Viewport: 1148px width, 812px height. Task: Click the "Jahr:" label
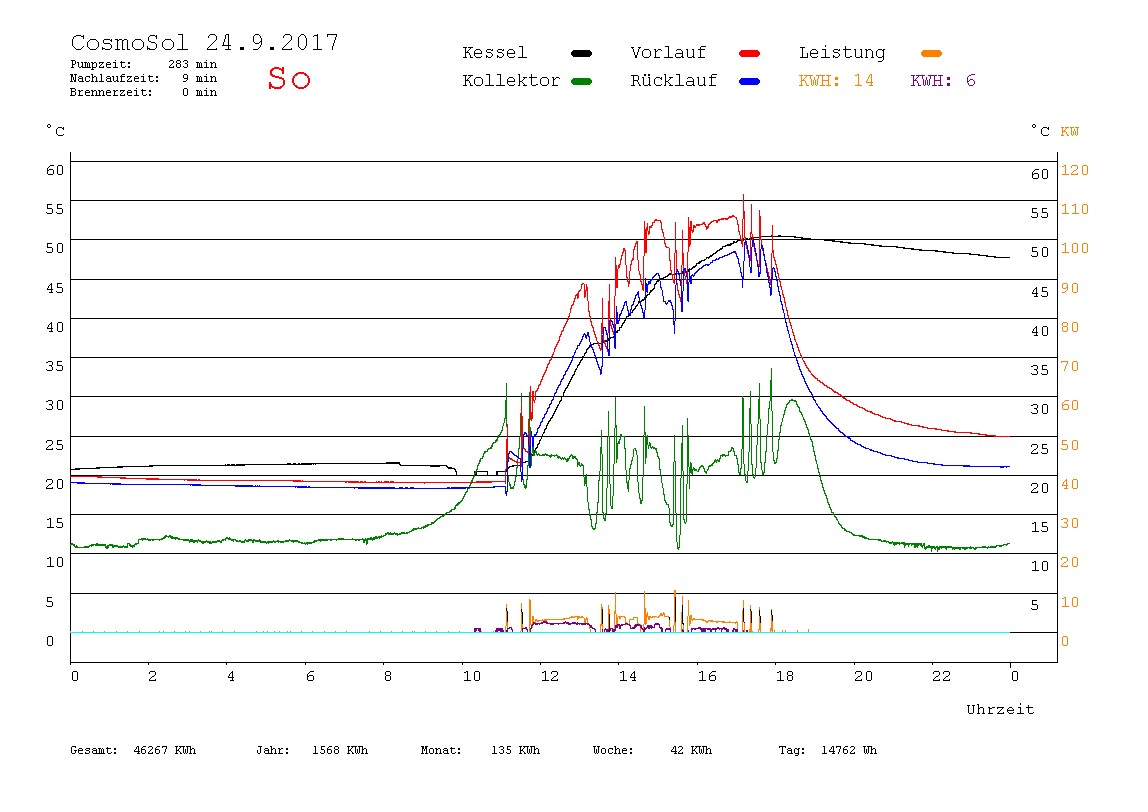pyautogui.click(x=272, y=750)
